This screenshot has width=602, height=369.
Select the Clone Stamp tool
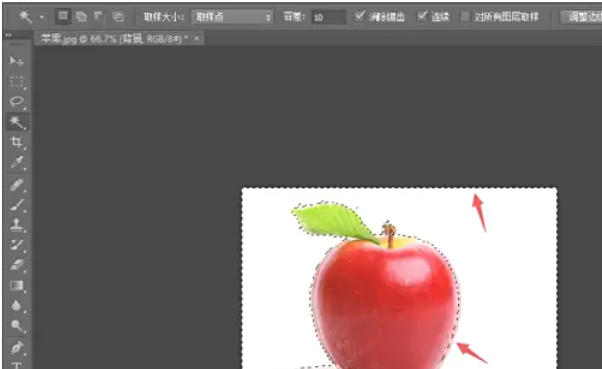pos(17,225)
